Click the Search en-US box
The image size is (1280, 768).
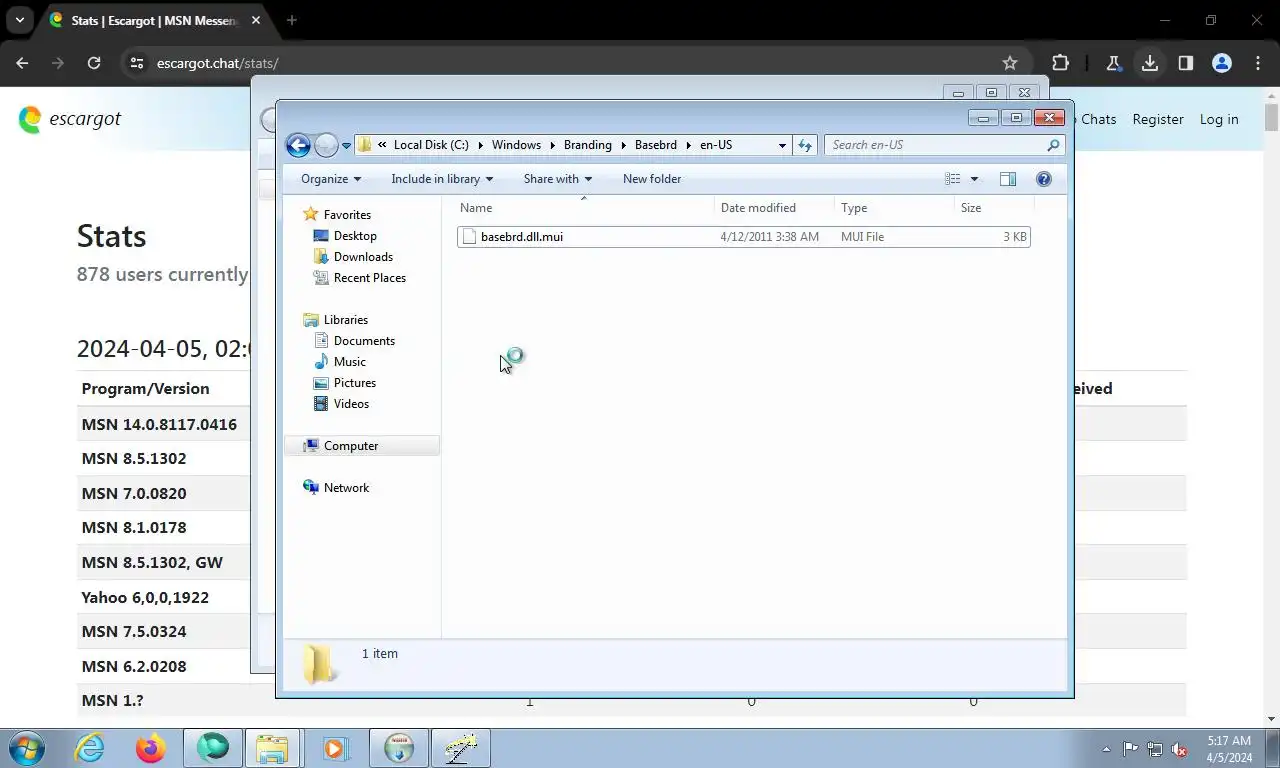[x=943, y=145]
